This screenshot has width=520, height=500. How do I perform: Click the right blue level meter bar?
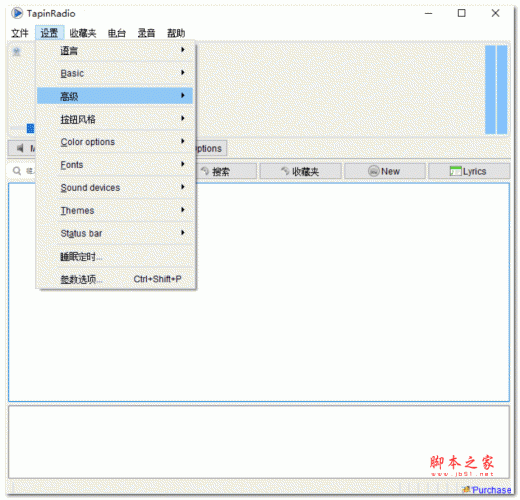502,90
